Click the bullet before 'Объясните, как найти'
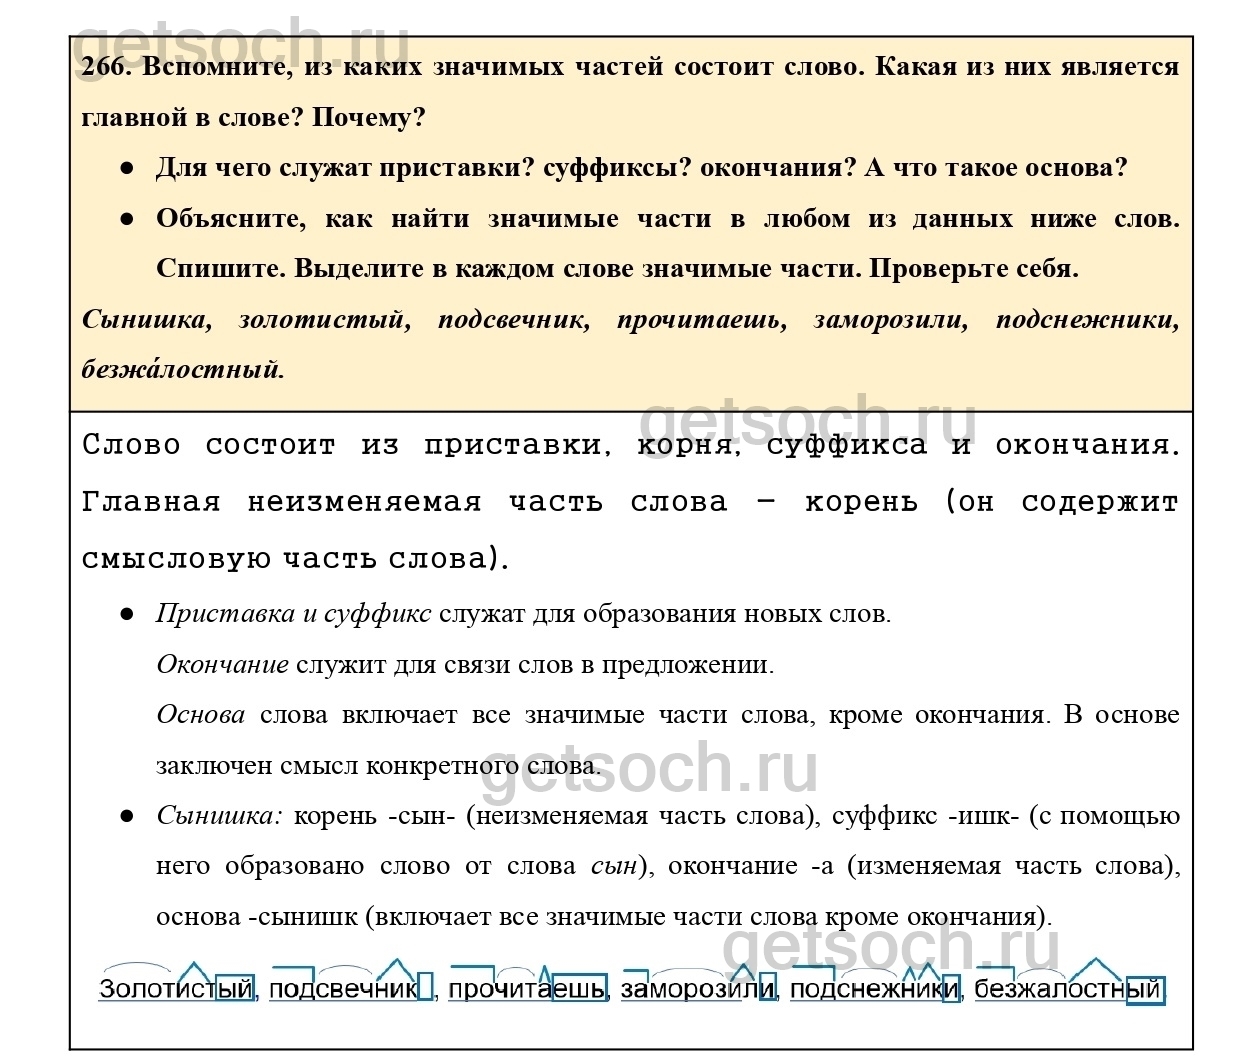This screenshot has width=1242, height=1064. tap(127, 219)
